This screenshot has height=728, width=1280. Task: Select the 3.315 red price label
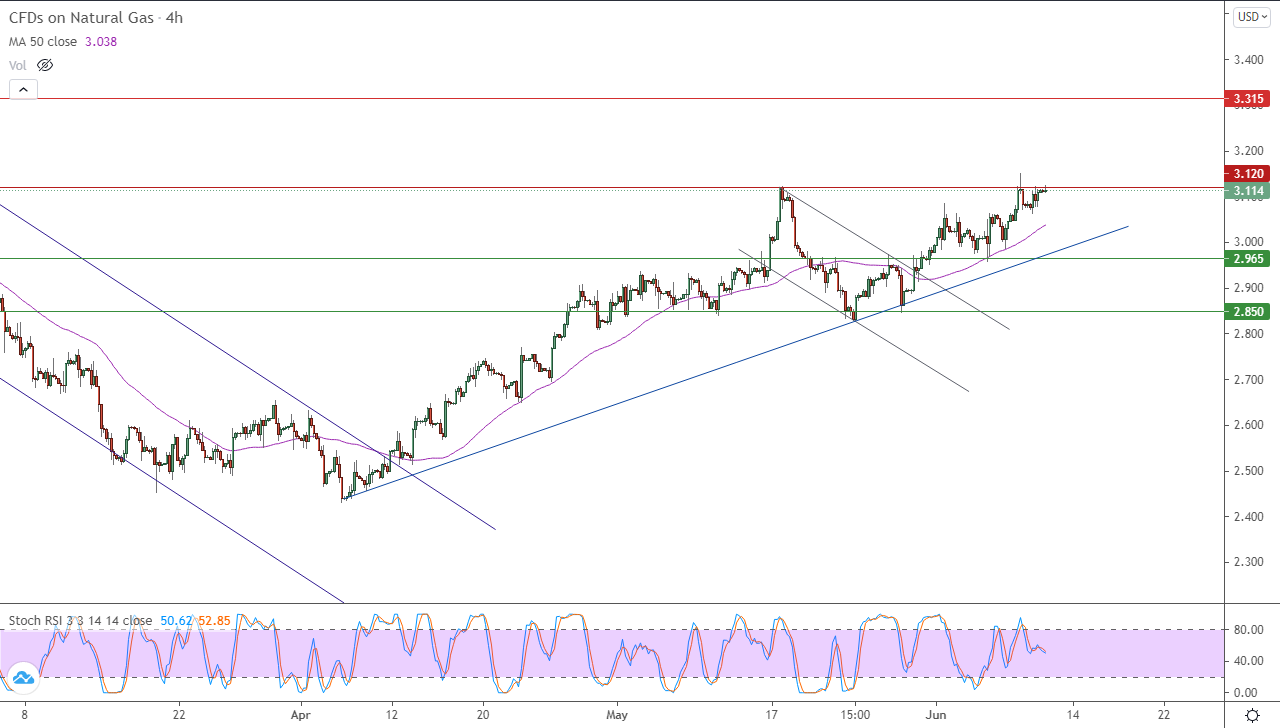[1250, 99]
